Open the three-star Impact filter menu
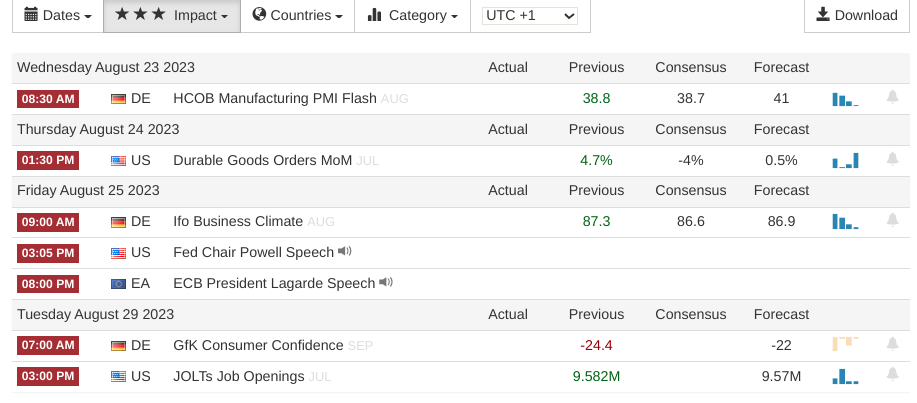The image size is (917, 403). coord(172,16)
